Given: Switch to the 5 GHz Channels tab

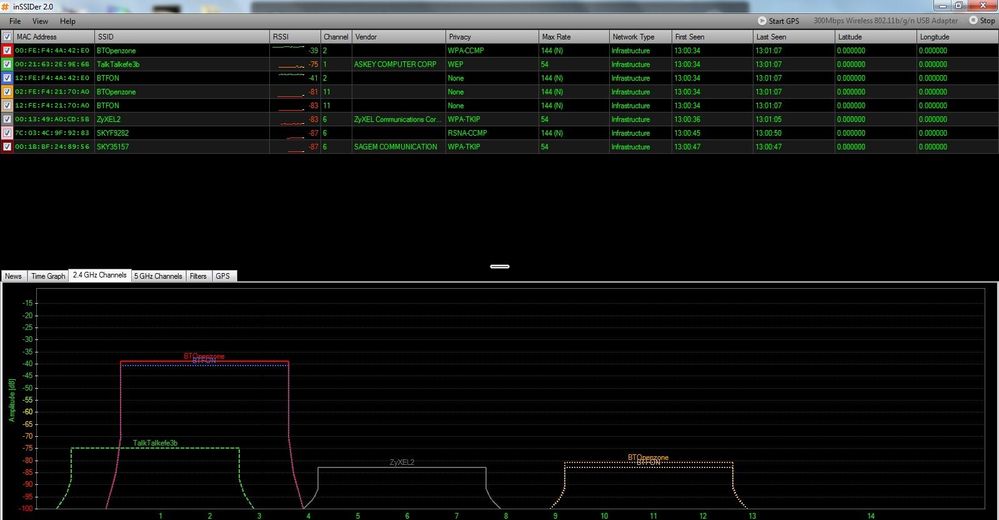Looking at the screenshot, I should pyautogui.click(x=158, y=276).
